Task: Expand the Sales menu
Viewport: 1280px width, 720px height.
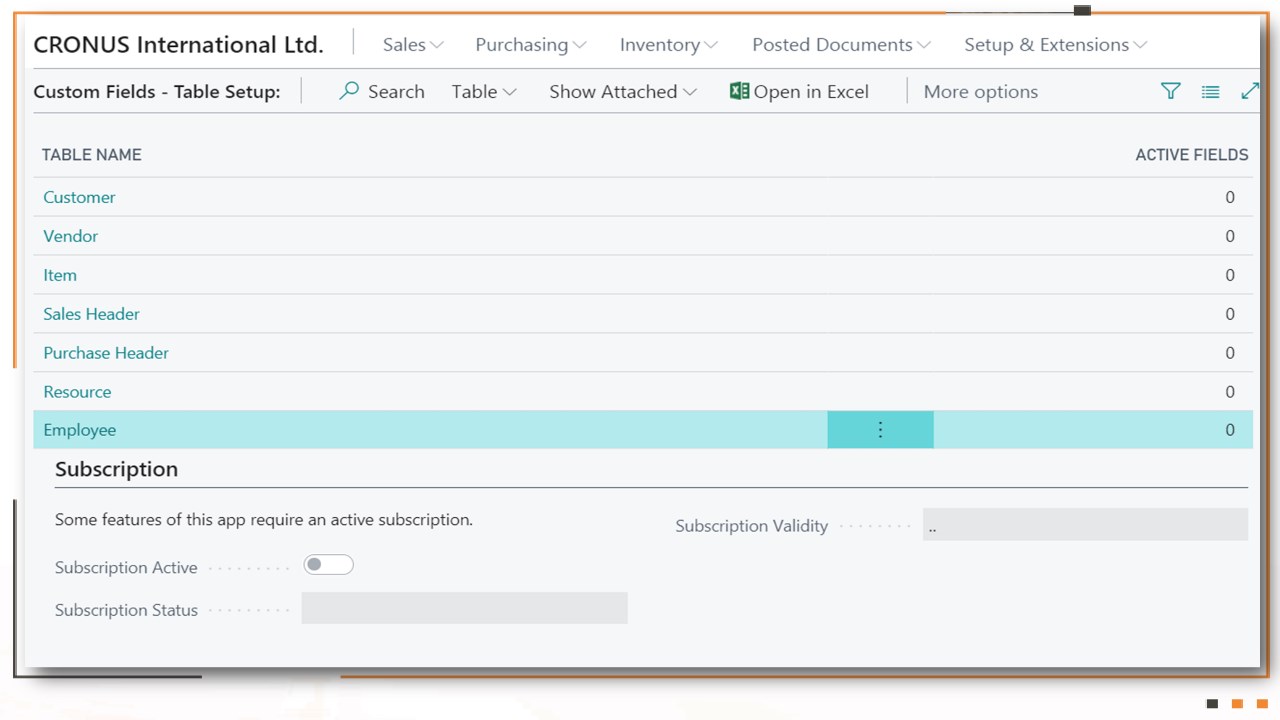Action: click(413, 45)
